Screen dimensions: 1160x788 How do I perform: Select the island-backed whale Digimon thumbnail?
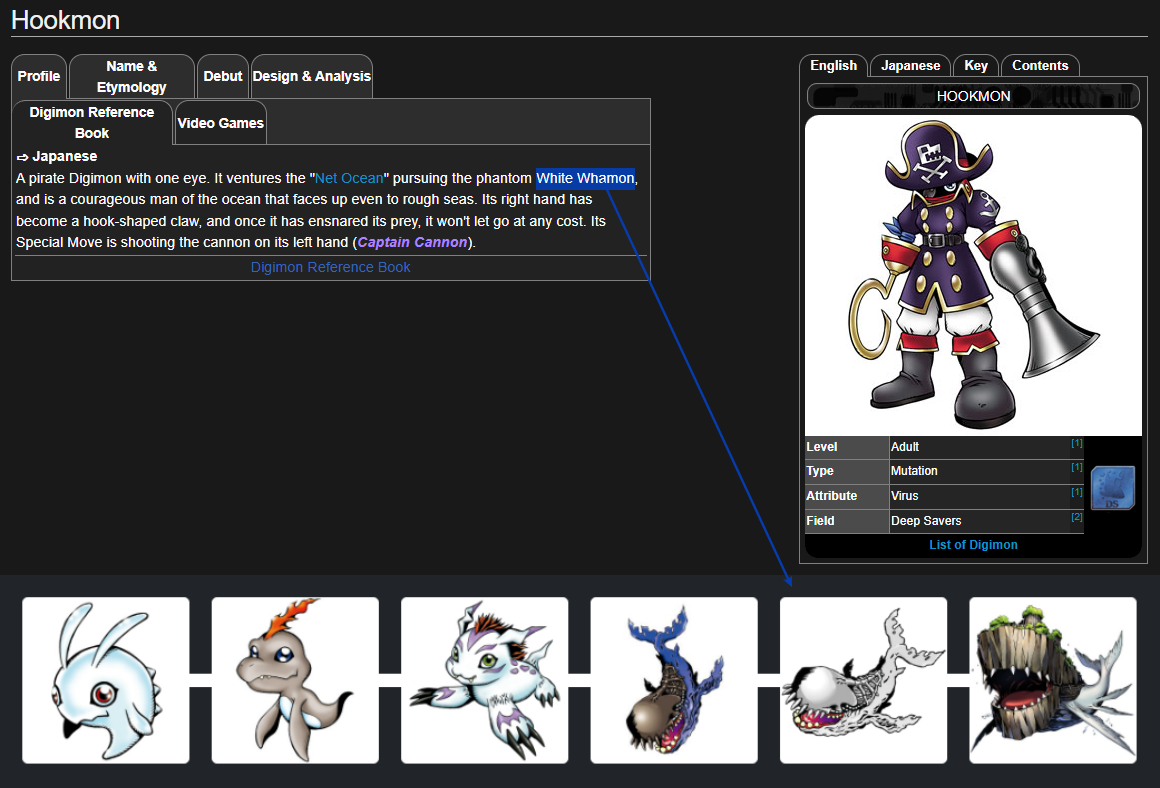point(1053,681)
